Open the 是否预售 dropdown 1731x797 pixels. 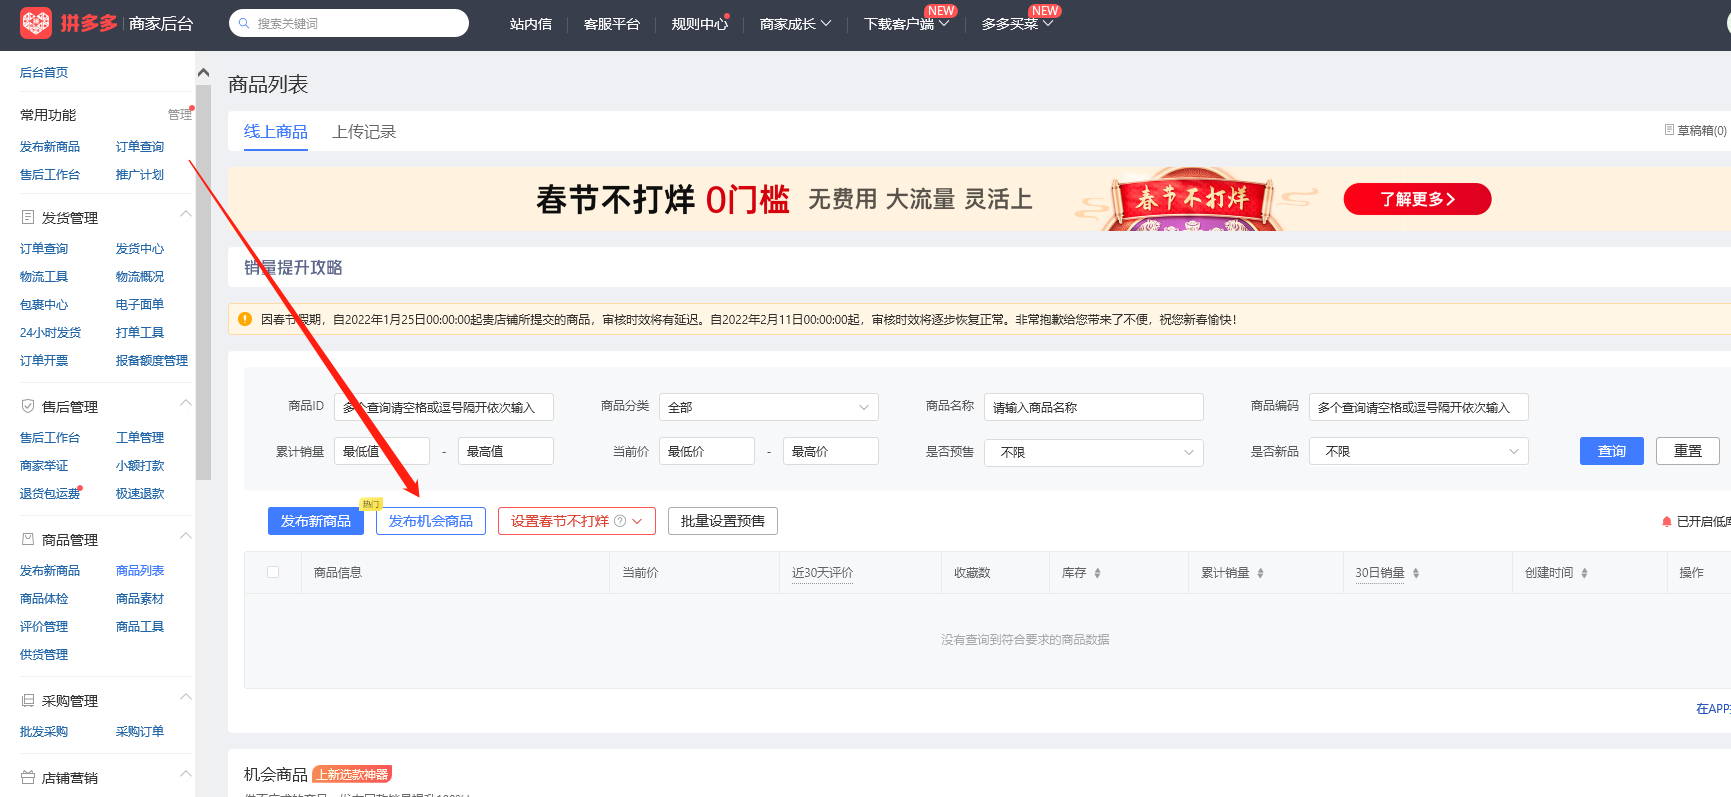[1093, 452]
